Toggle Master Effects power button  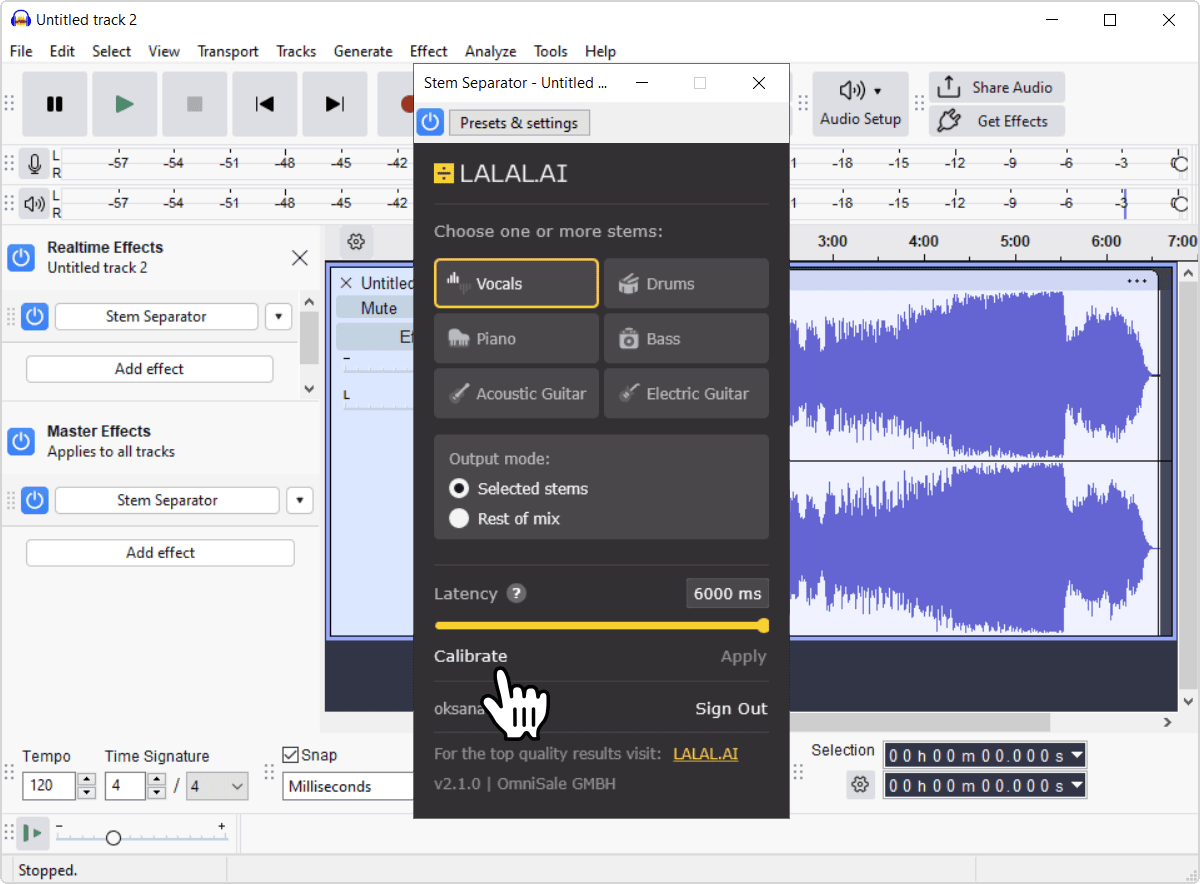tap(21, 441)
